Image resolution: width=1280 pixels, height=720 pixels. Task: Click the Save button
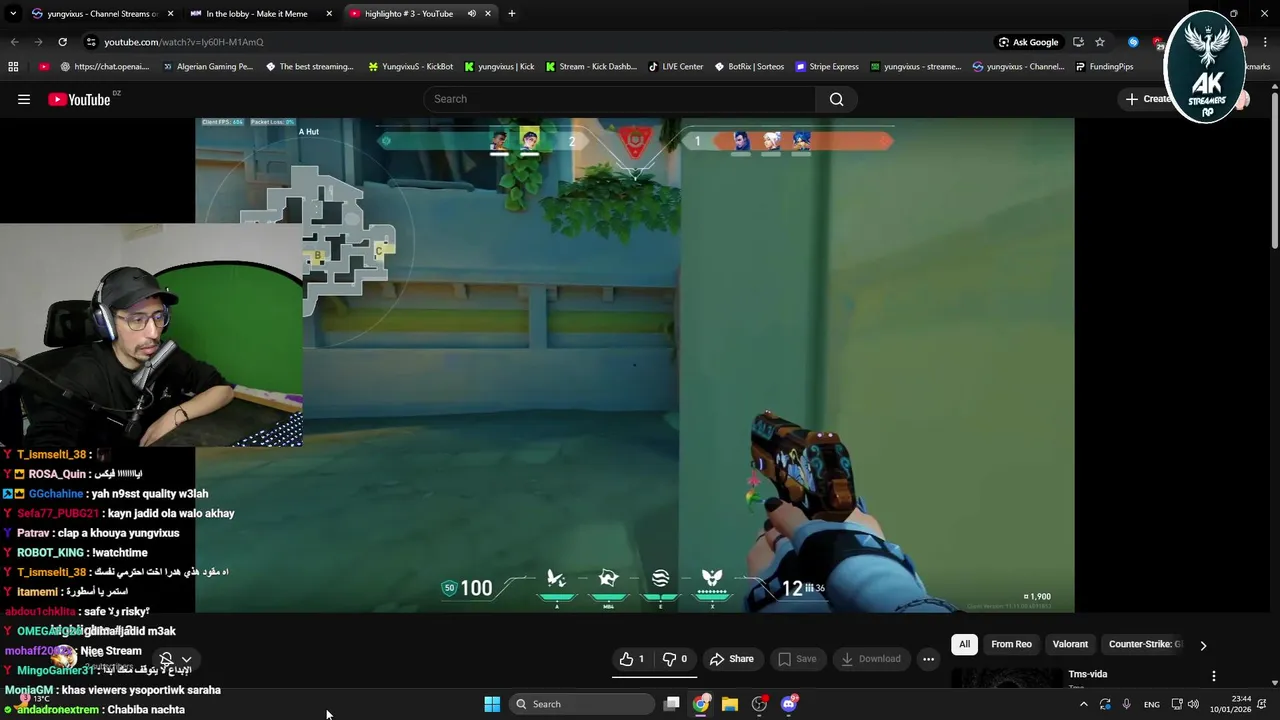(797, 659)
